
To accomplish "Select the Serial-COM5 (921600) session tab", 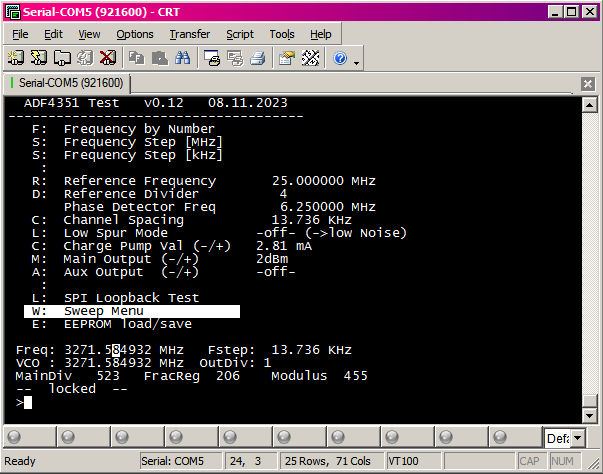I will [67, 83].
